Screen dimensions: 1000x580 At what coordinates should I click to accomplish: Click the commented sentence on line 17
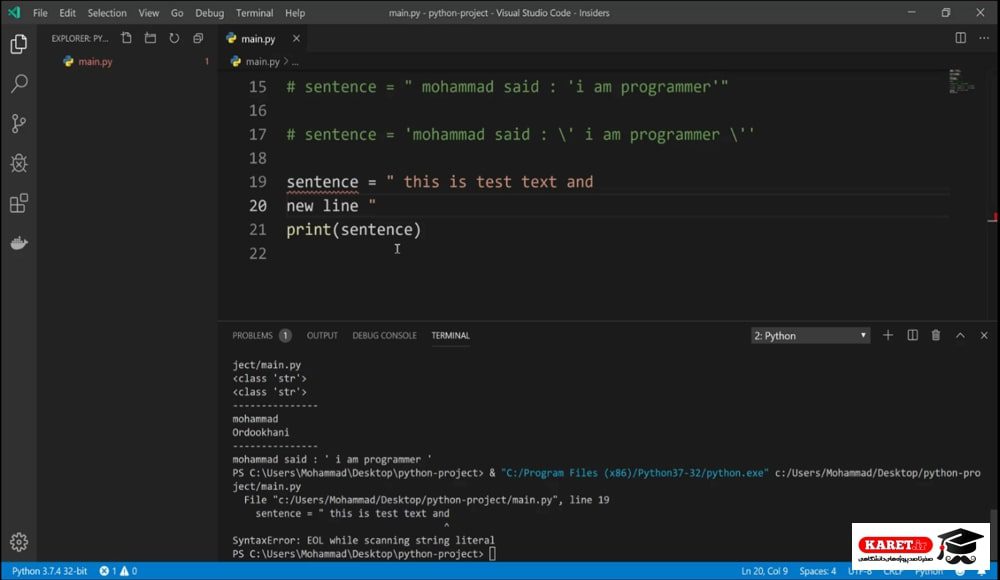click(x=520, y=135)
